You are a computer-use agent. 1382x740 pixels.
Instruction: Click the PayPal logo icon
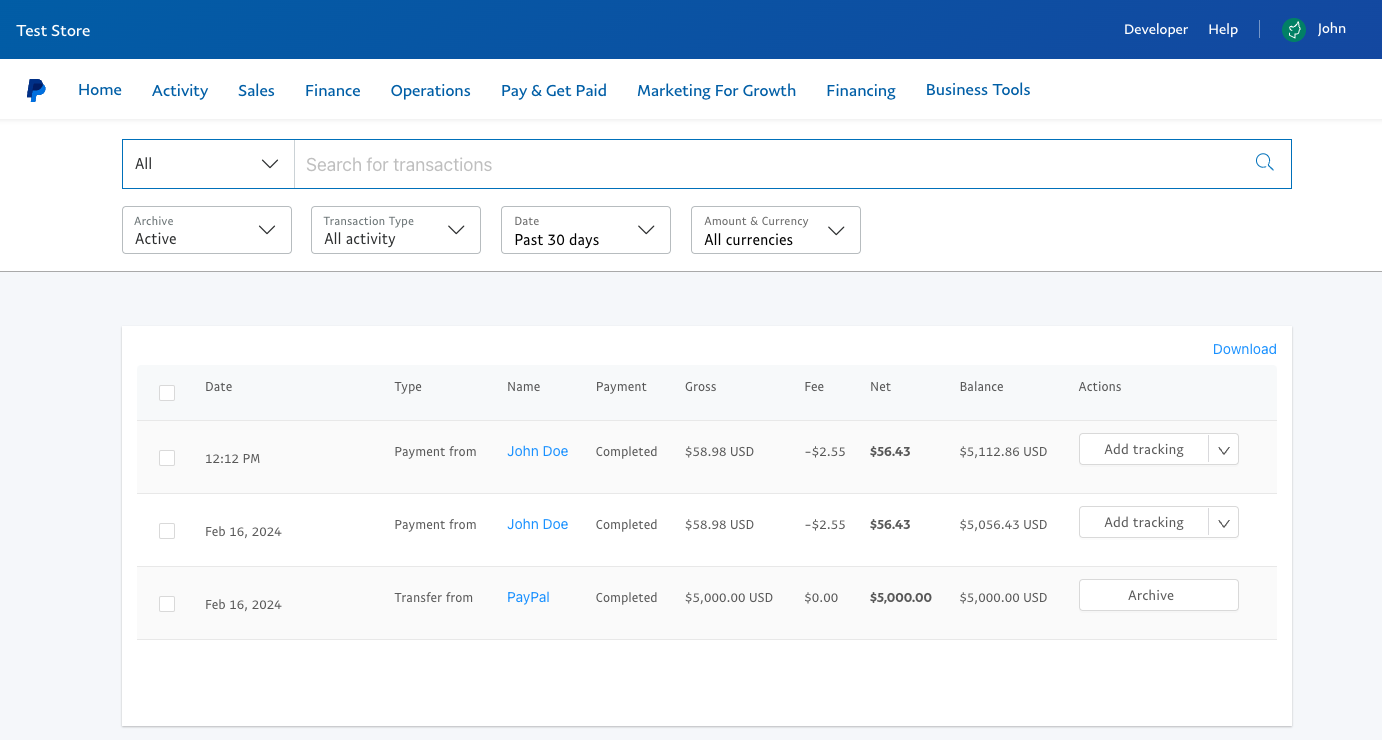(x=36, y=90)
